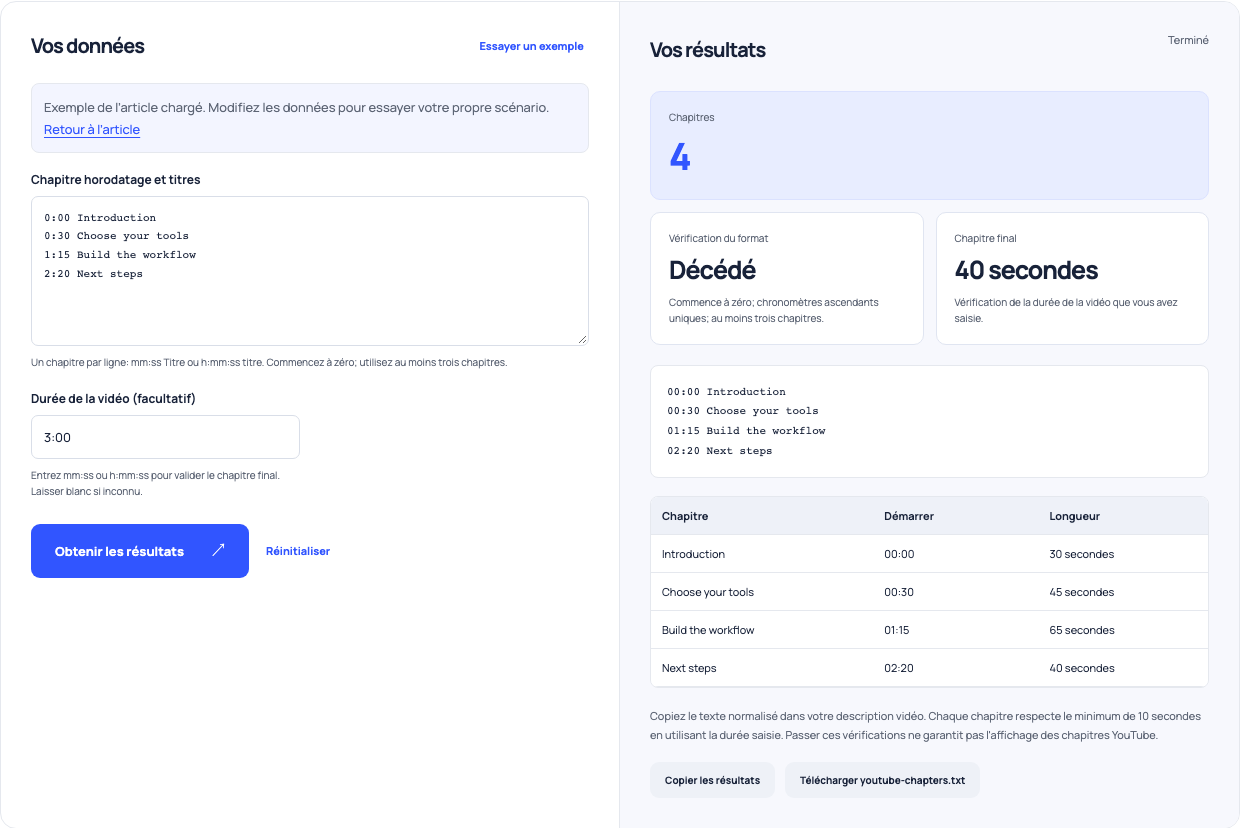Image resolution: width=1240 pixels, height=830 pixels.
Task: Click normalized output line "02:20 Next steps"
Action: (720, 451)
